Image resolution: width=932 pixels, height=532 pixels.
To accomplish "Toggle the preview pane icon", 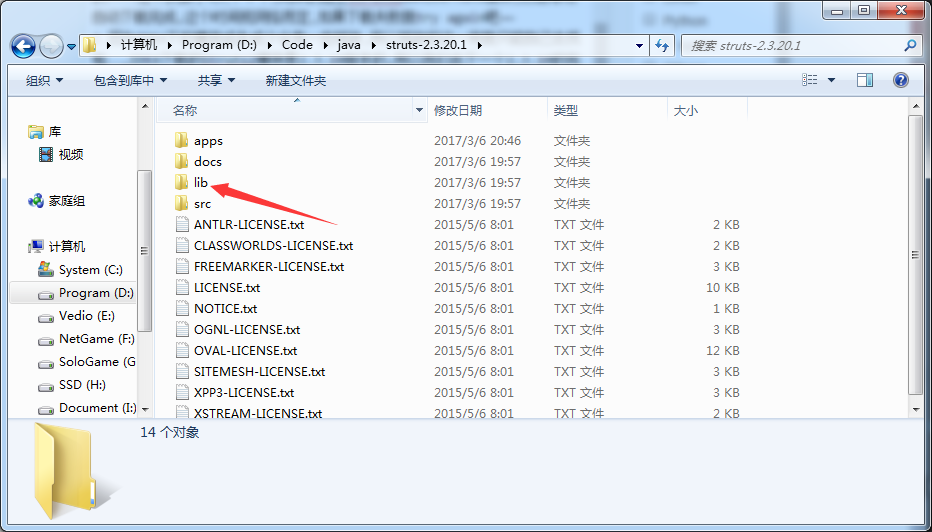I will (865, 80).
